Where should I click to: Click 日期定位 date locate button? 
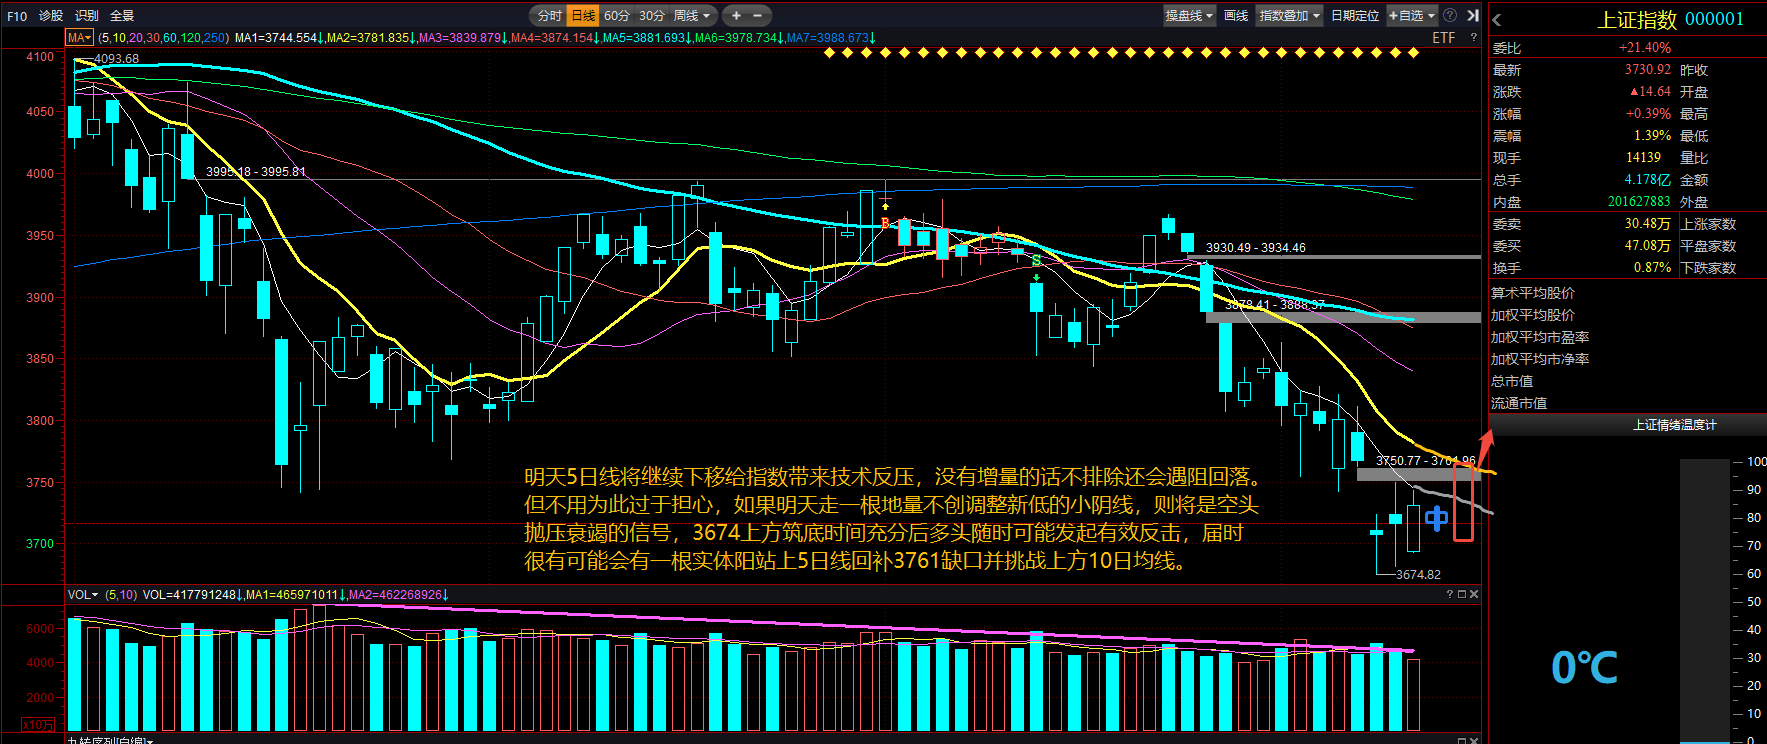pyautogui.click(x=1355, y=15)
